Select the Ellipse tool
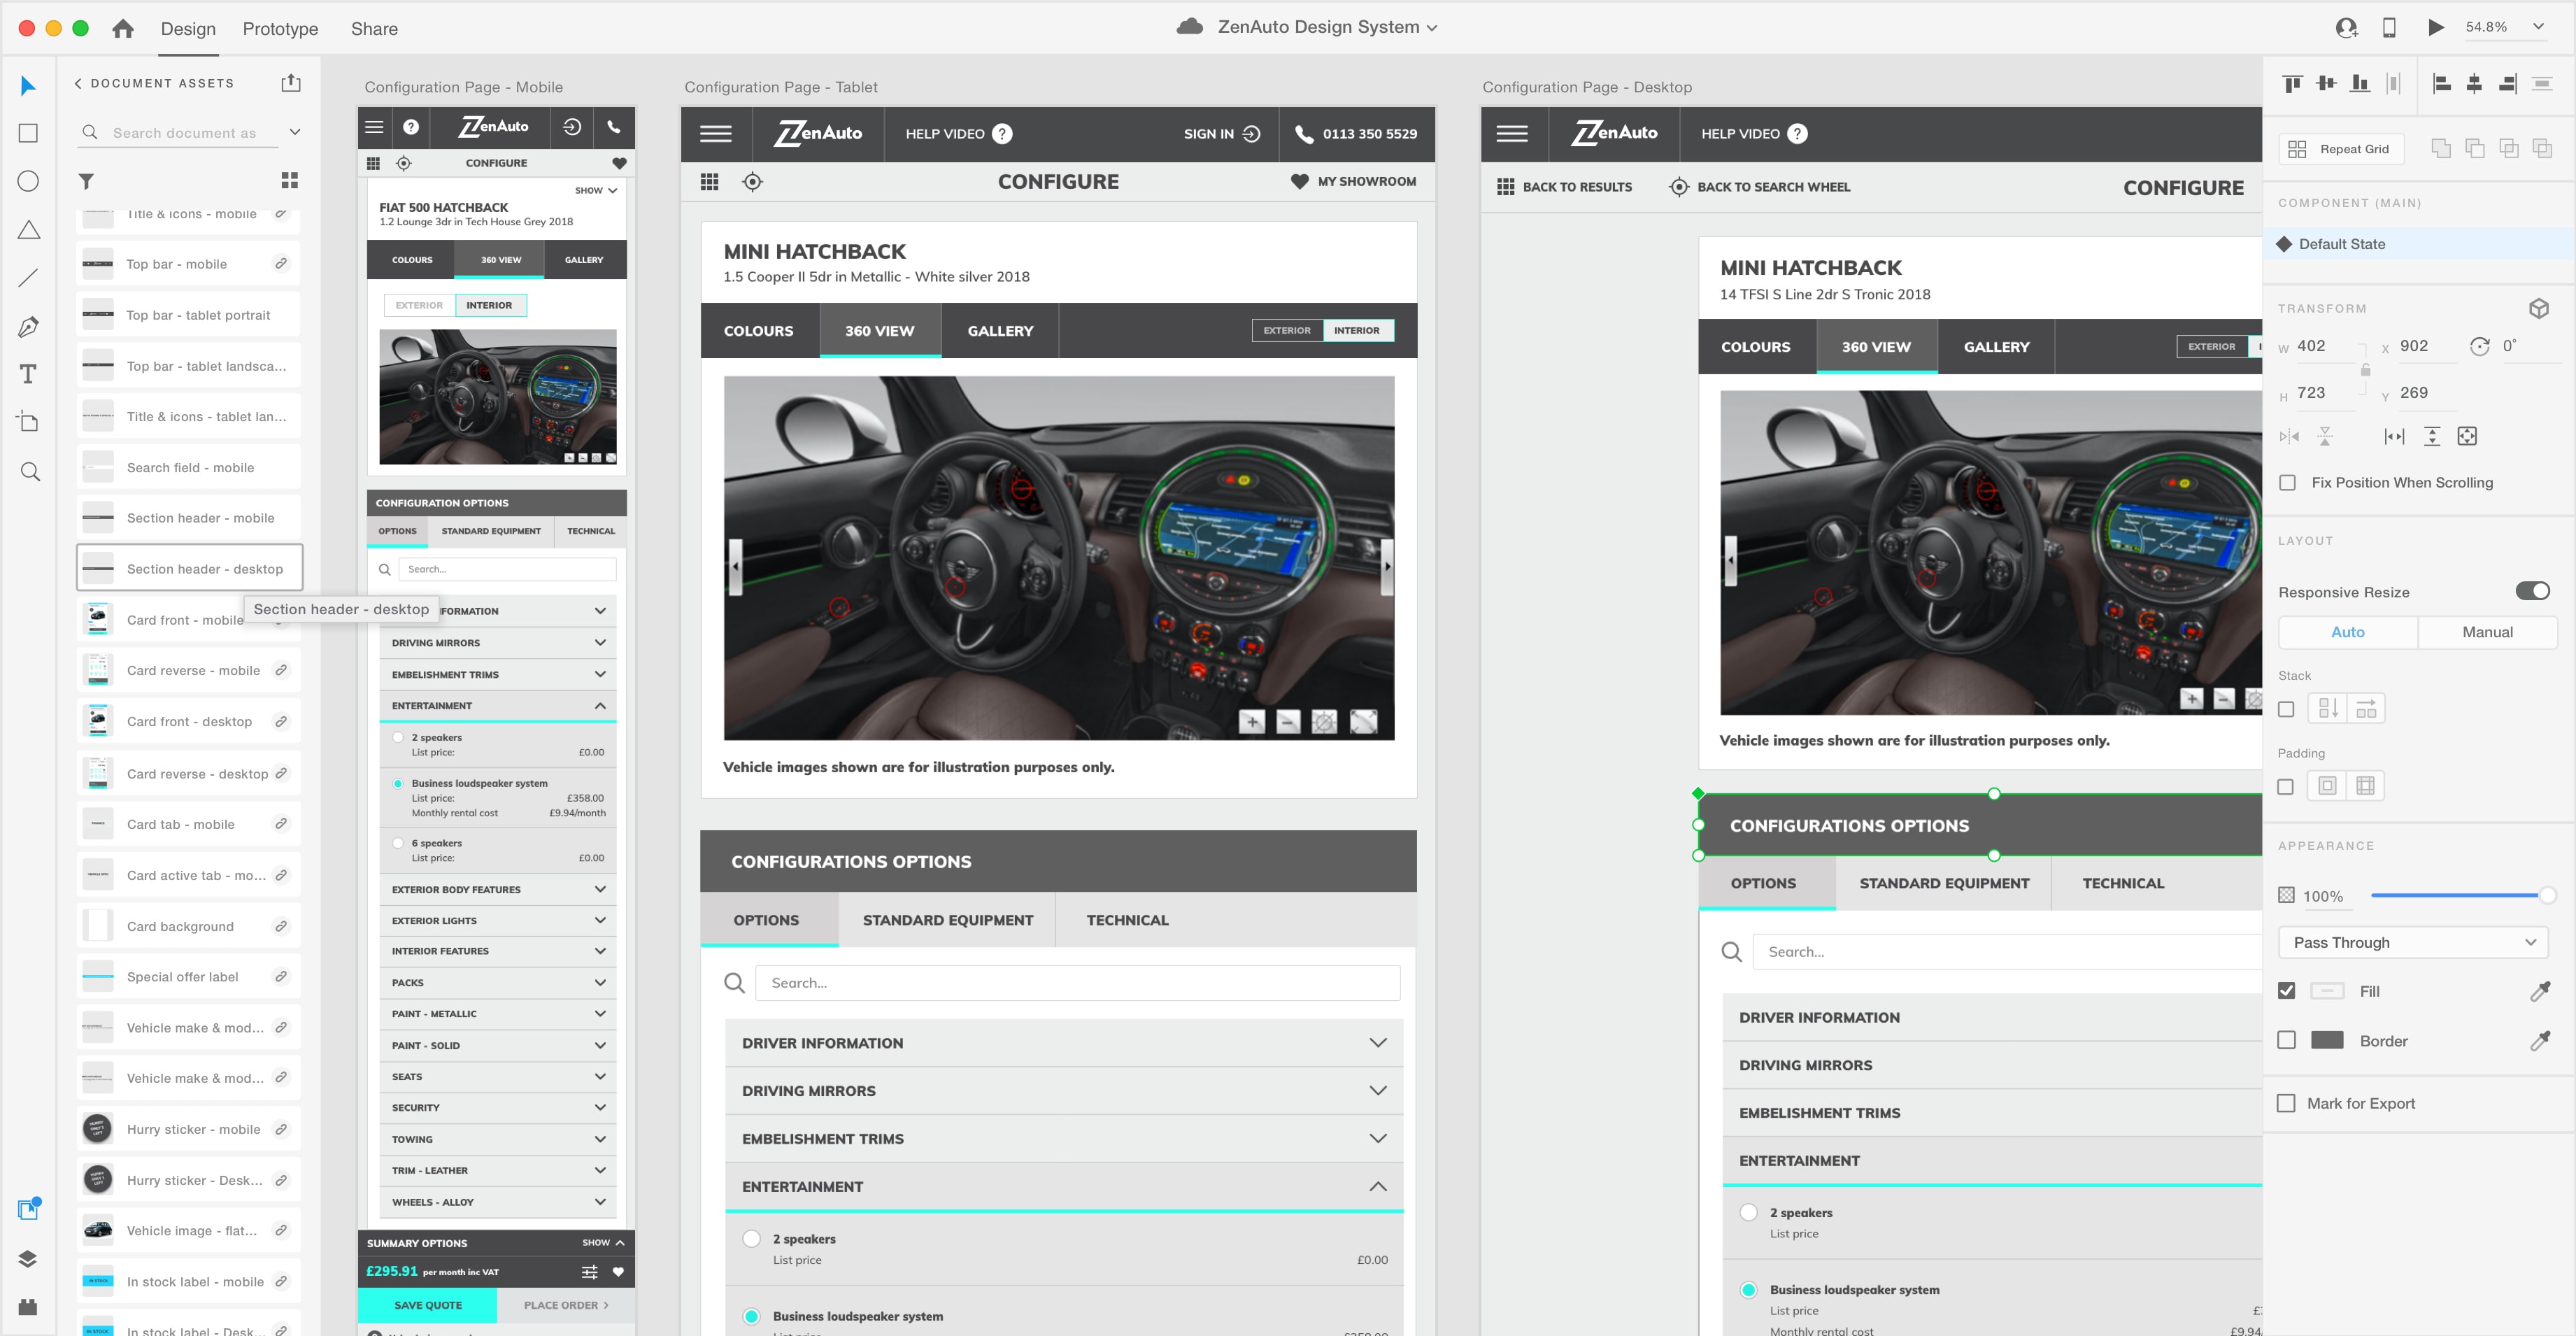Image resolution: width=2576 pixels, height=1336 pixels. (x=29, y=181)
